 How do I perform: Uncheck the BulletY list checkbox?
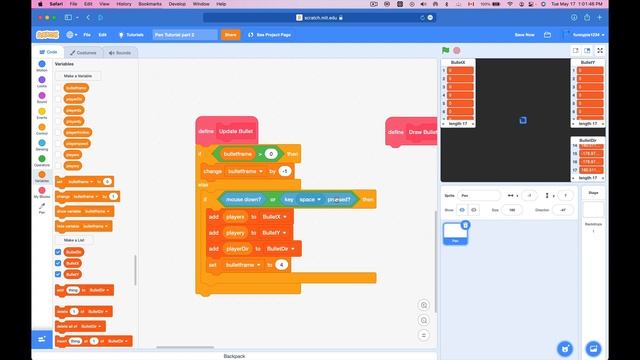point(58,274)
